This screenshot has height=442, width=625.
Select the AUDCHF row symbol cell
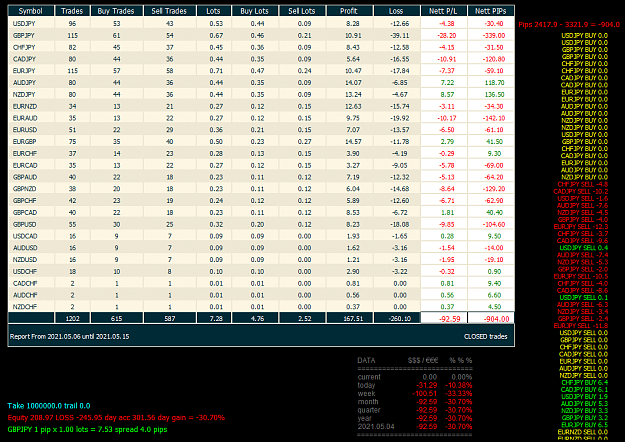(31, 295)
